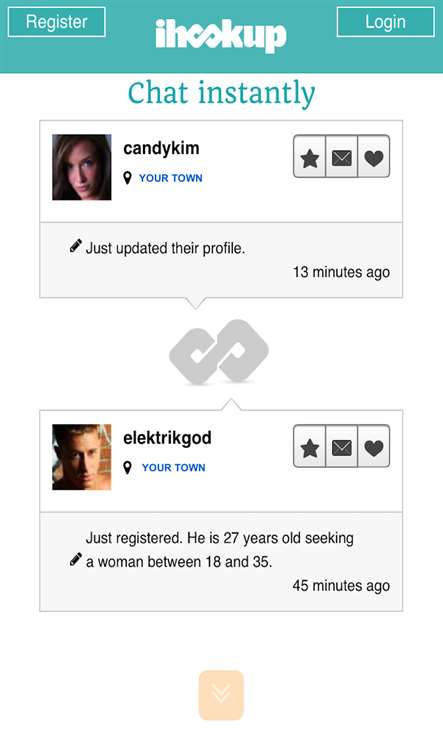Open the envelope icon for elektrikgod
This screenshot has width=443, height=738.
[x=342, y=446]
